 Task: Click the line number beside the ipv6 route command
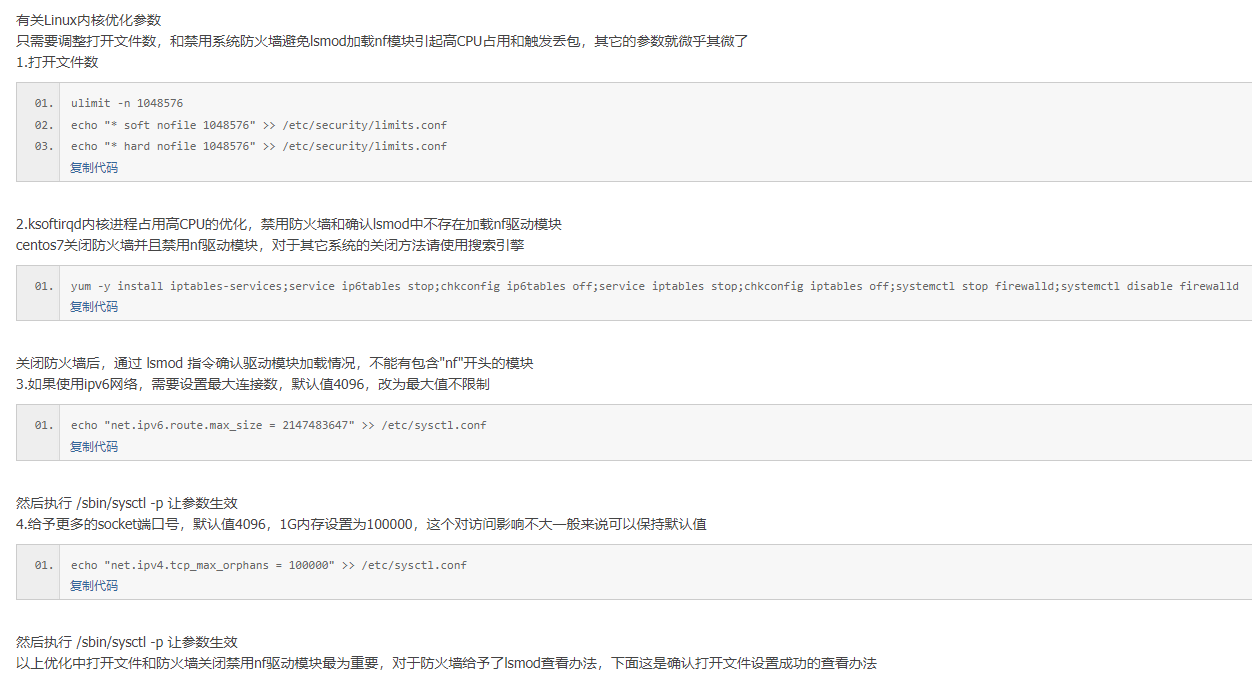[44, 426]
